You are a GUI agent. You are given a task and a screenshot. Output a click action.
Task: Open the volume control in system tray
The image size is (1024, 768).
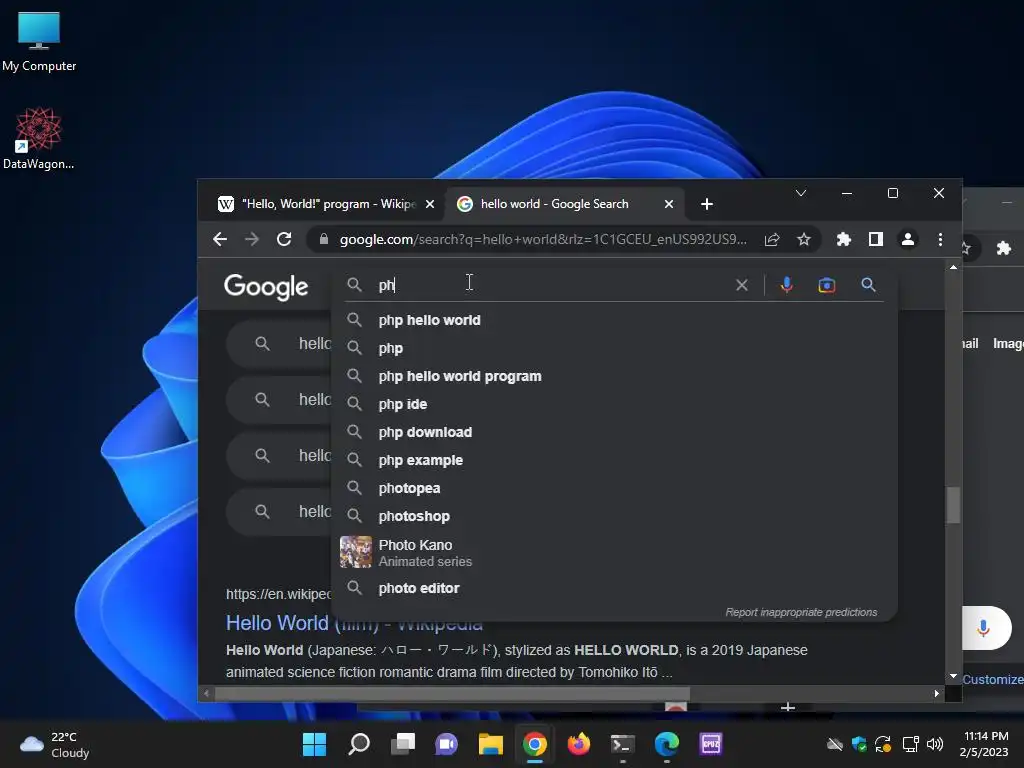tap(935, 744)
